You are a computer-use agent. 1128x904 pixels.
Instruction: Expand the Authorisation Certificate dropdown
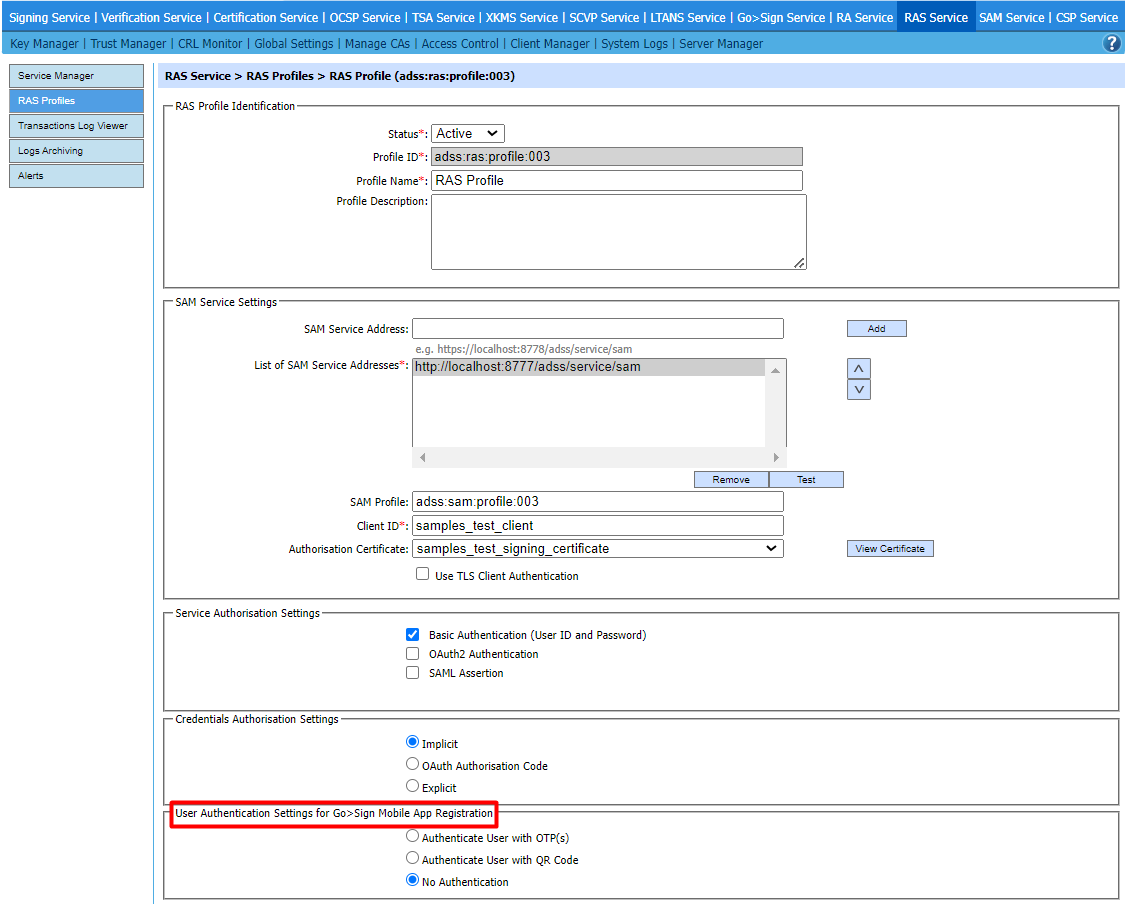597,548
